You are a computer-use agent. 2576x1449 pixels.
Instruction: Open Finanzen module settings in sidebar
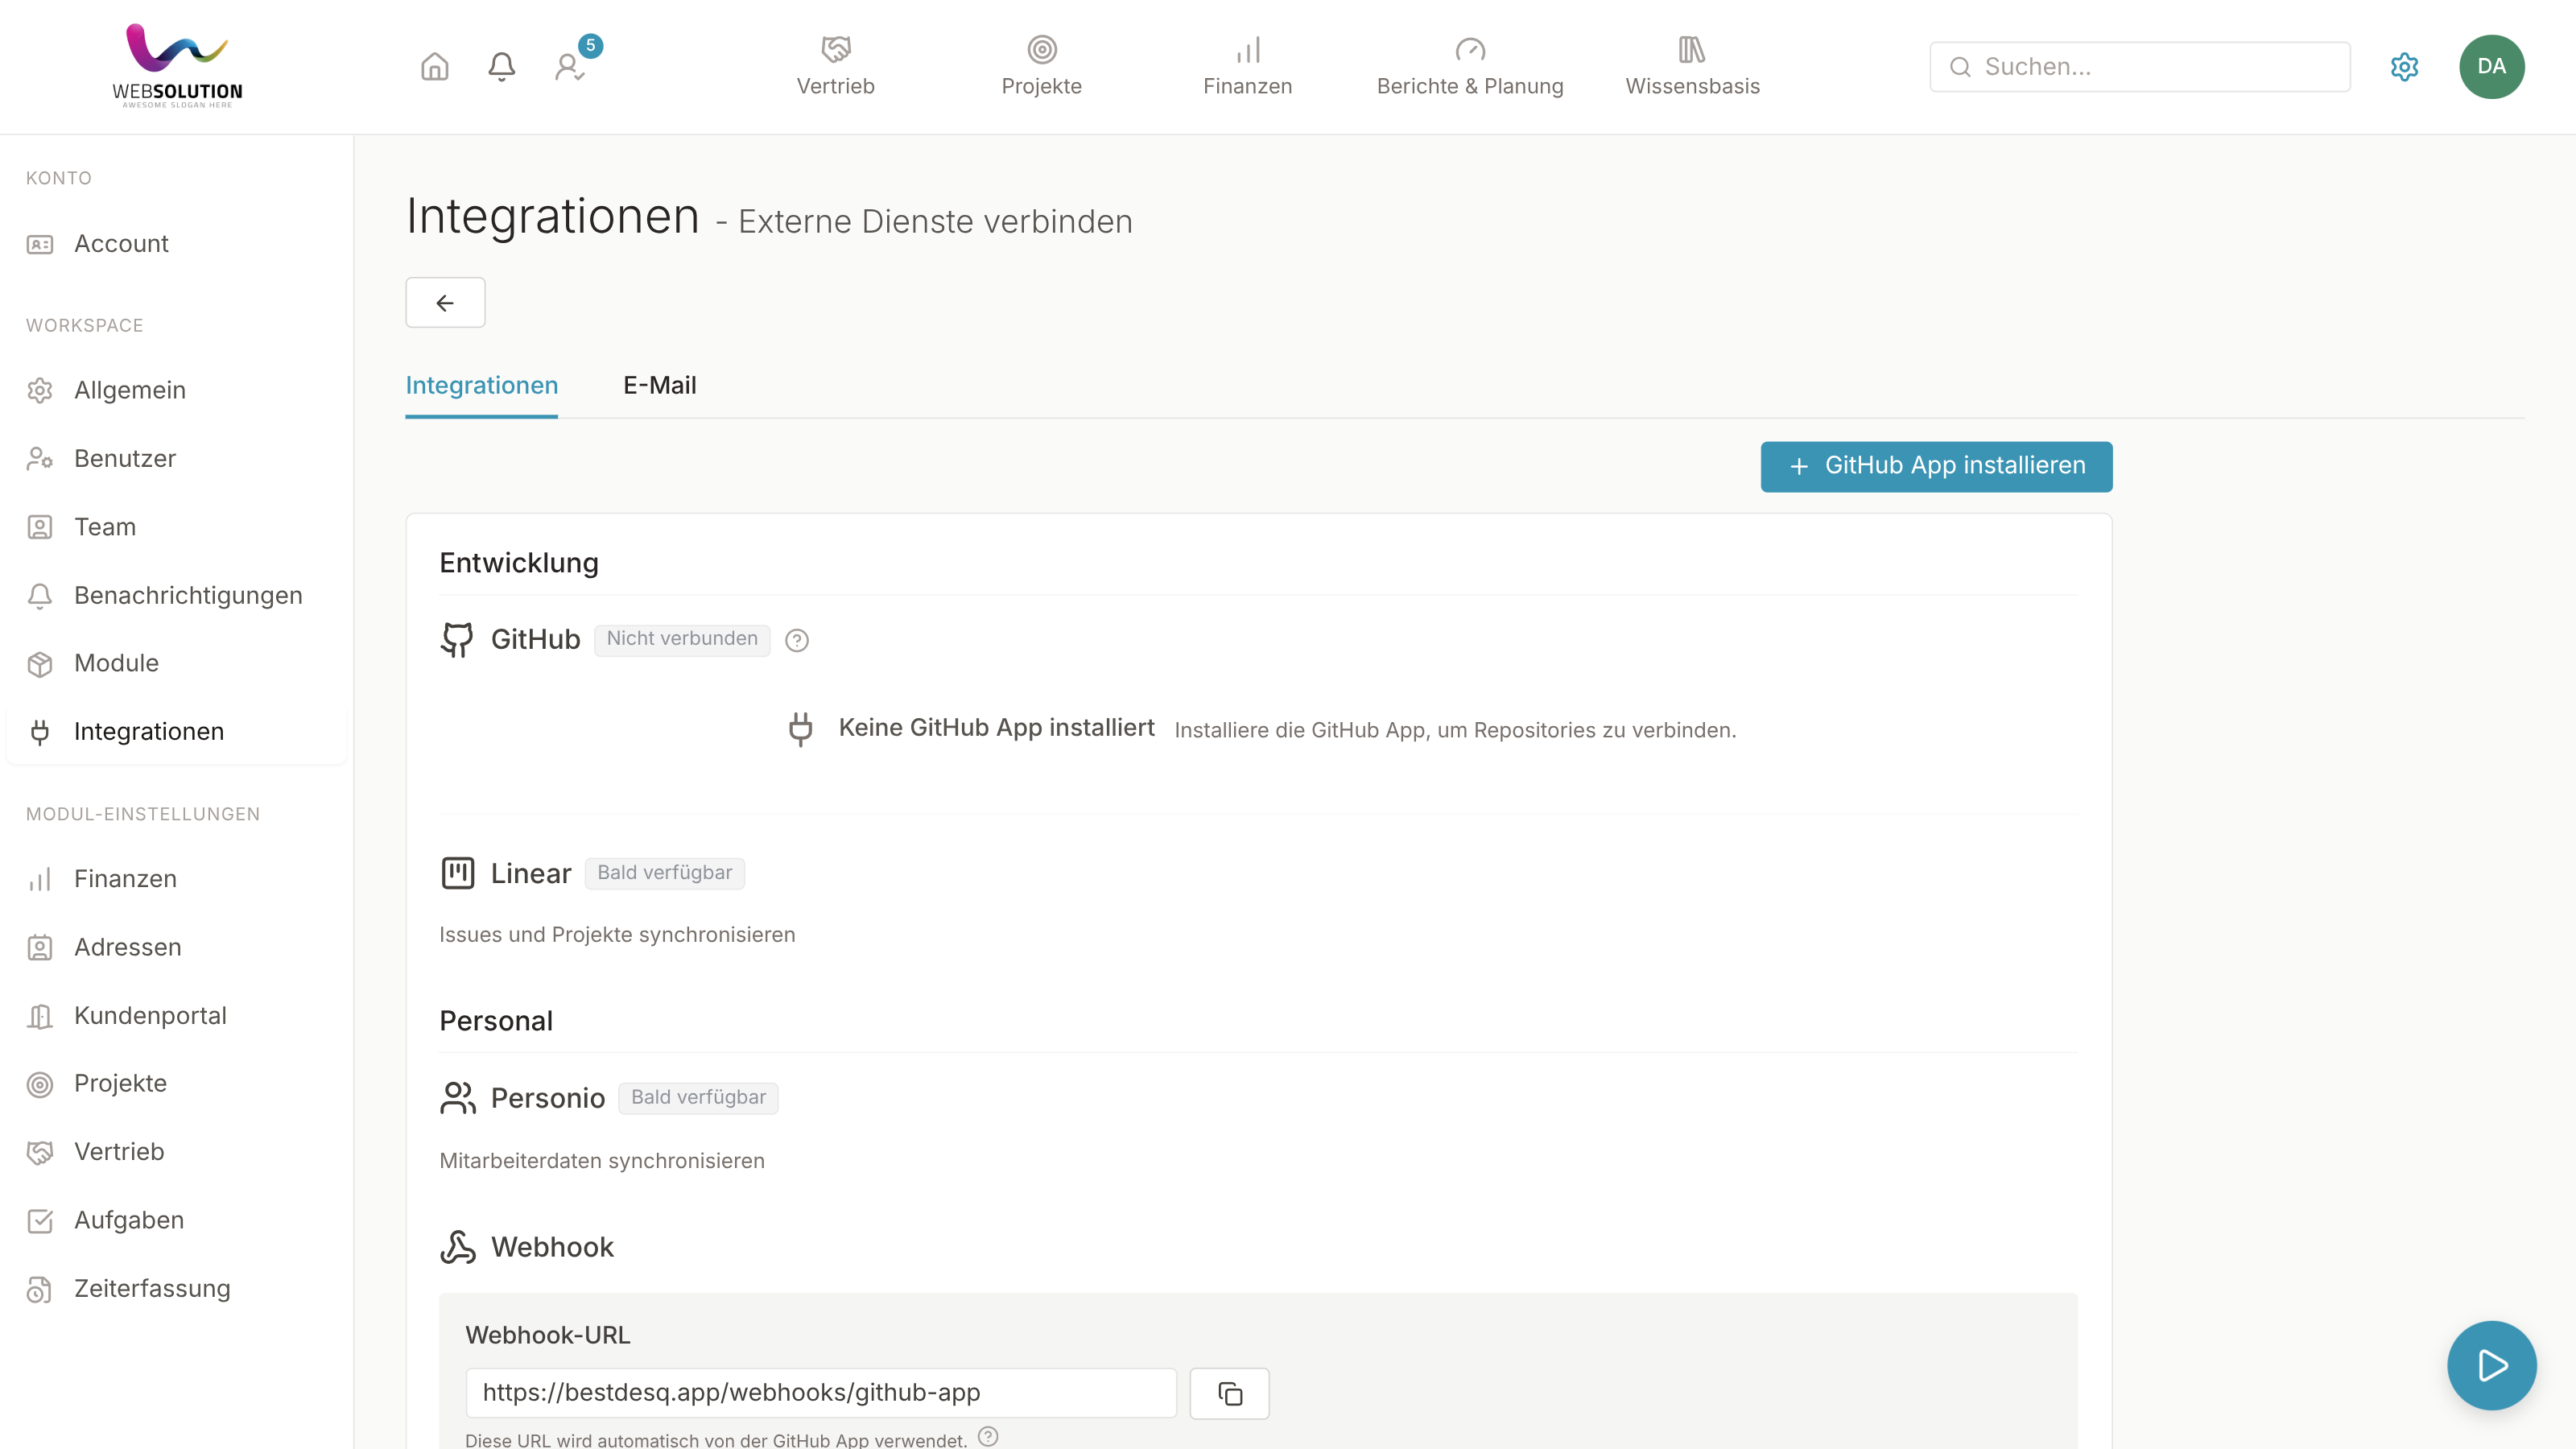coord(176,879)
